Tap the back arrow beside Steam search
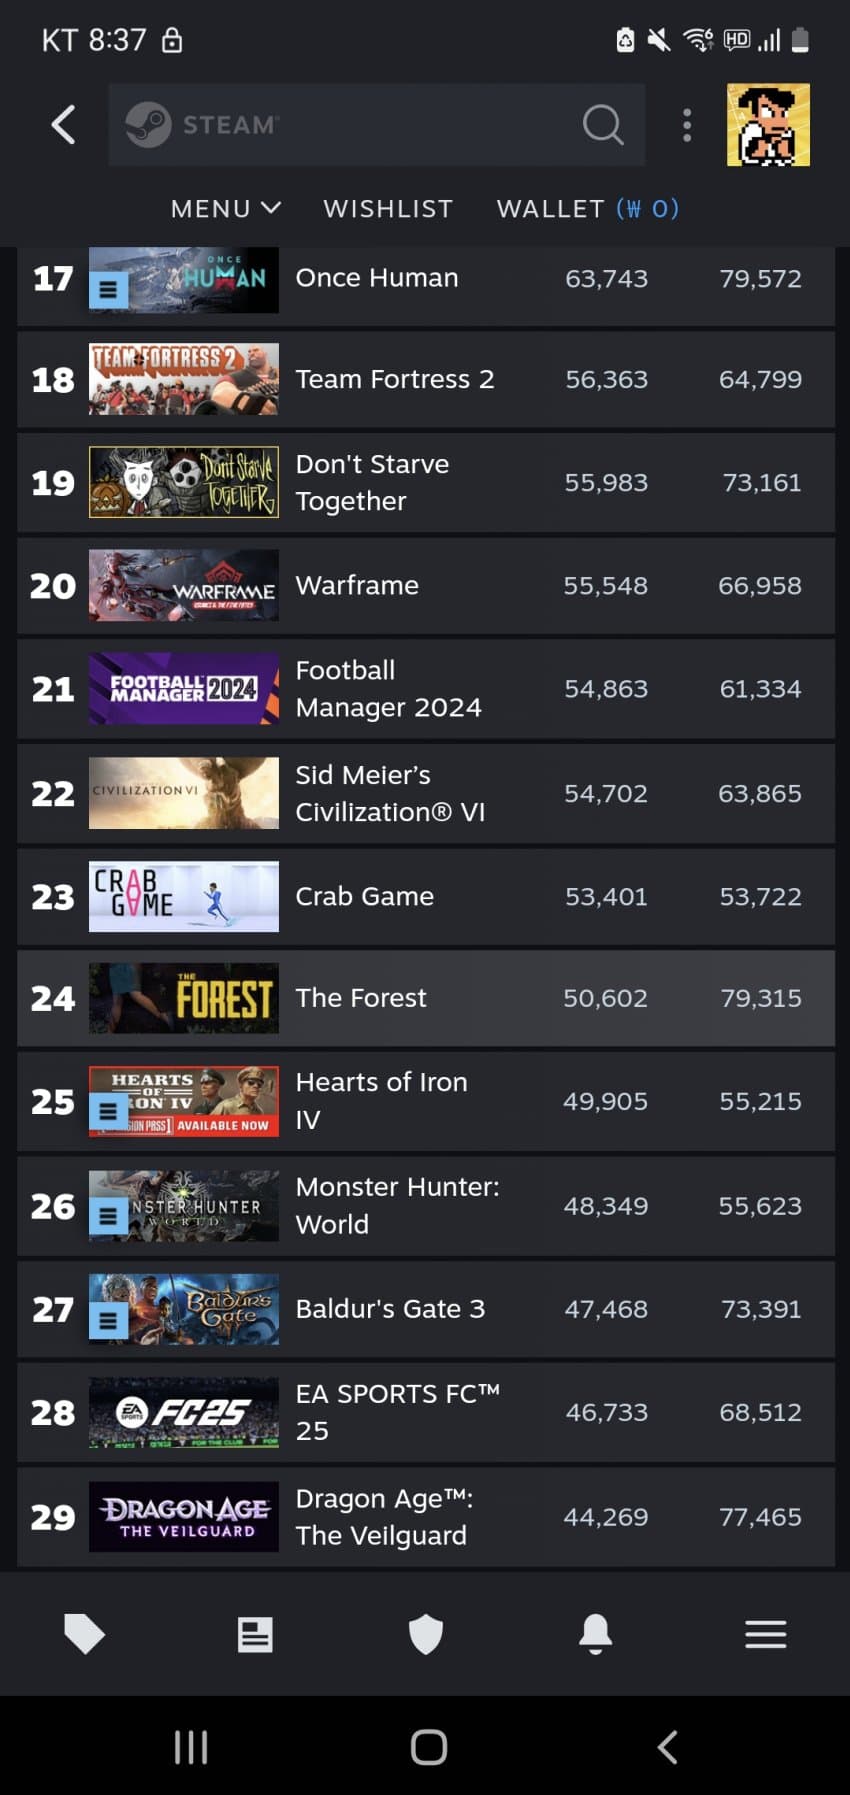This screenshot has width=850, height=1795. 64,125
